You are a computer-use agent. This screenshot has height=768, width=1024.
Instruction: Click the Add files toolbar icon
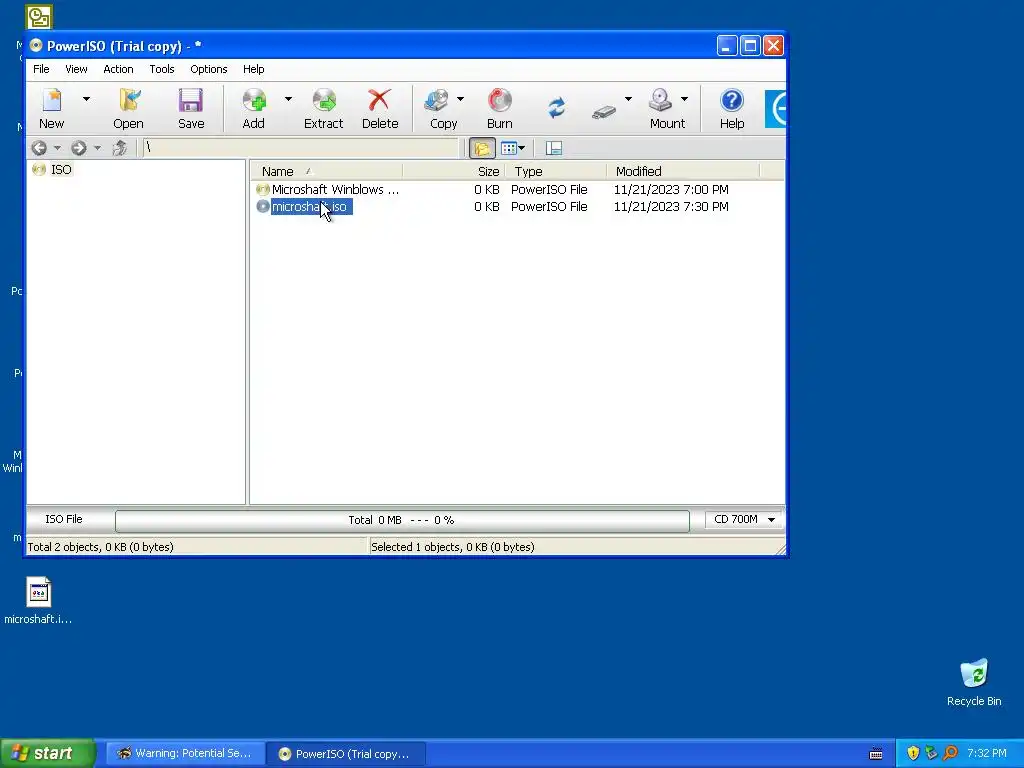coord(254,101)
